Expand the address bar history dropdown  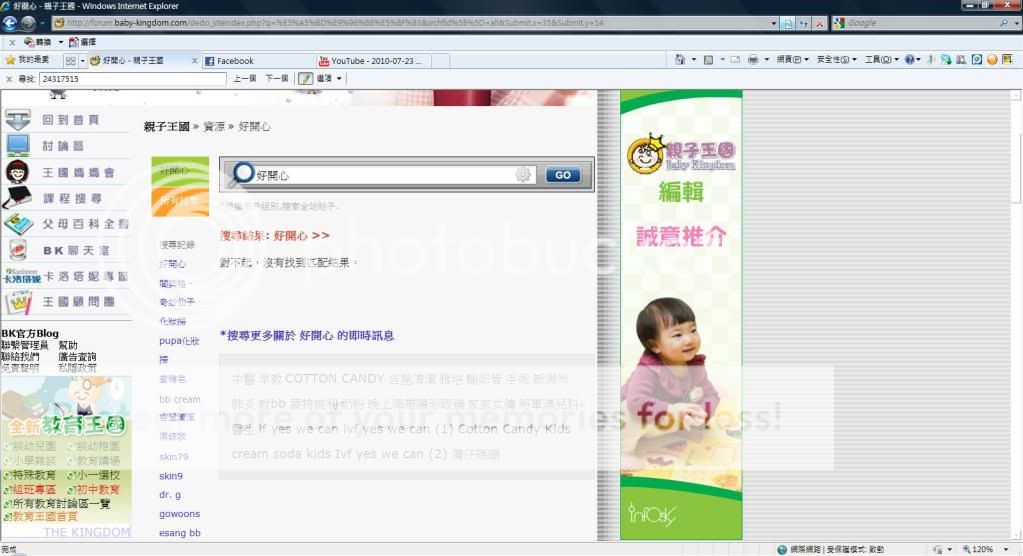[774, 23]
